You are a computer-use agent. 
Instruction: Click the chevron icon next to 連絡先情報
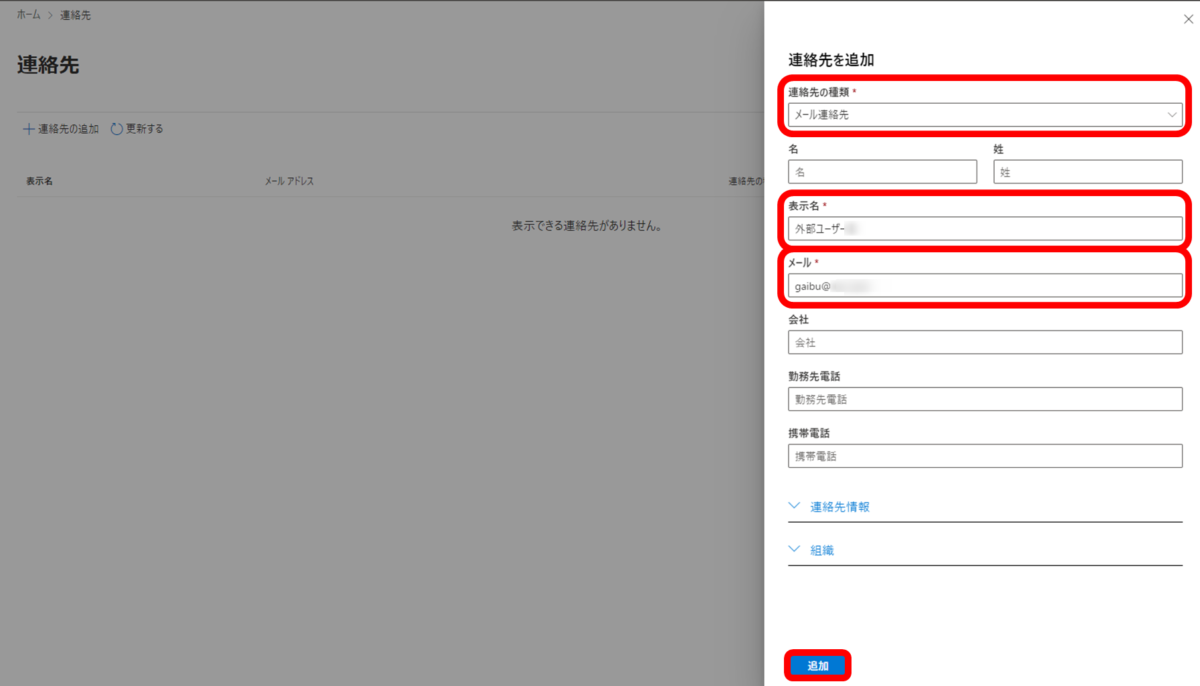pyautogui.click(x=793, y=505)
